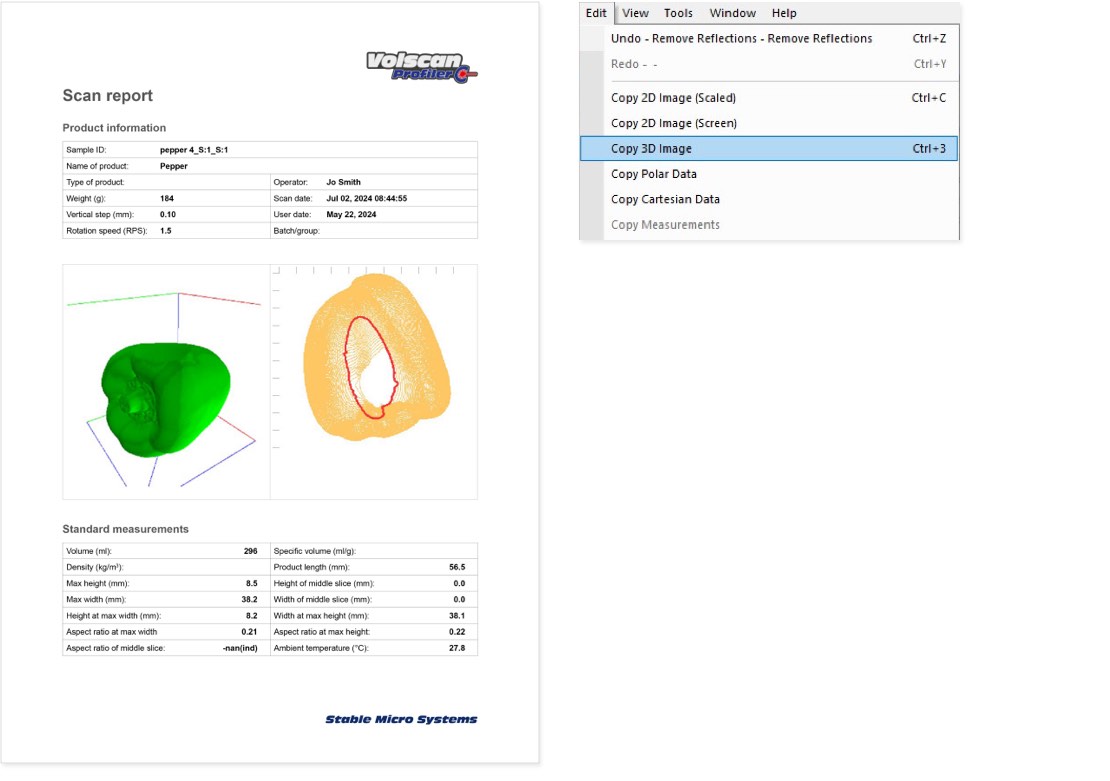Choose Copy 2D Image (Screen)
Image resolution: width=1110 pixels, height=781 pixels.
tap(673, 123)
